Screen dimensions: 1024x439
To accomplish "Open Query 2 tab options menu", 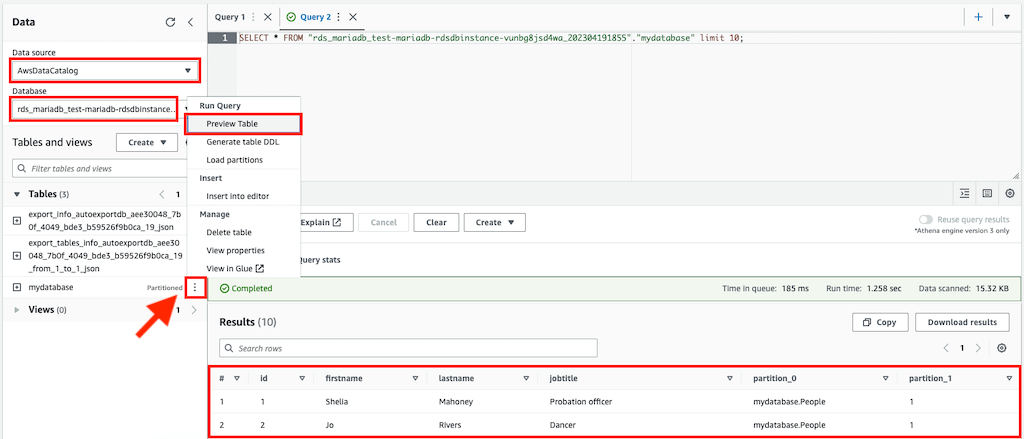I will (x=339, y=17).
